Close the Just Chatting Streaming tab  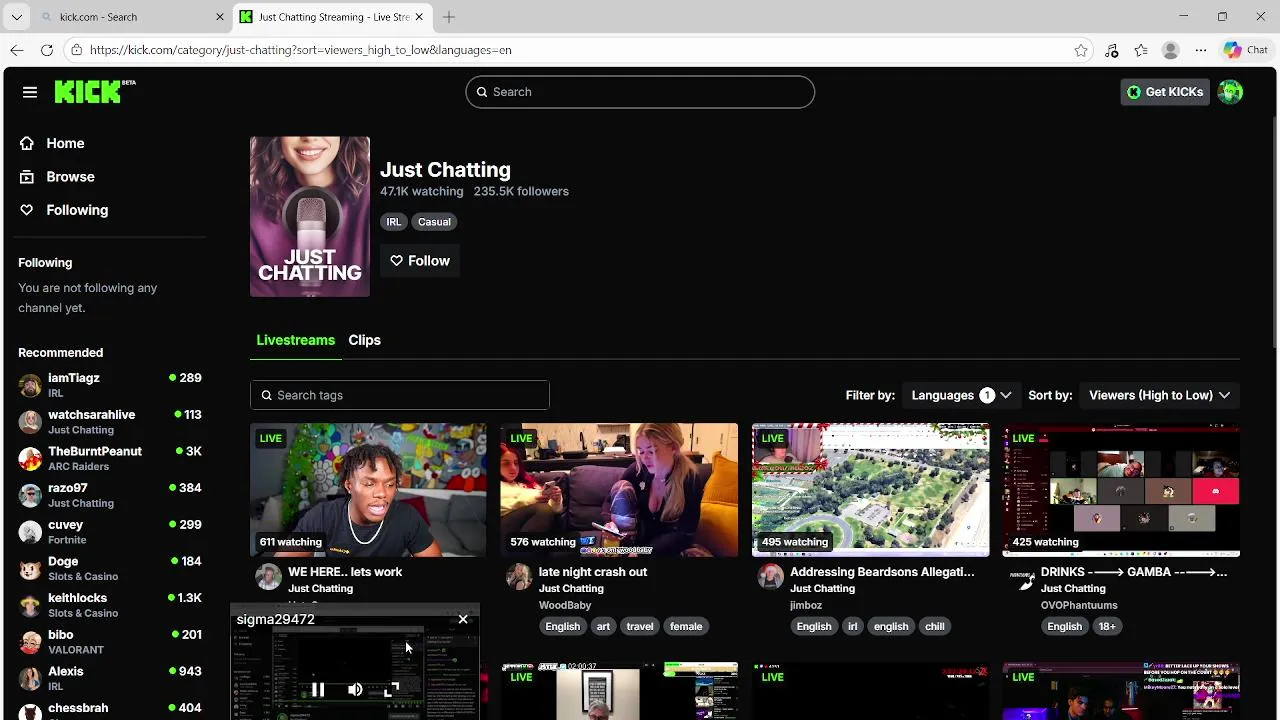pyautogui.click(x=419, y=17)
